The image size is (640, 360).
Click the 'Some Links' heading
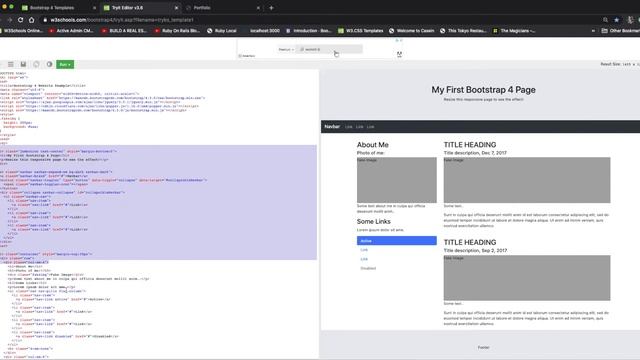[373, 222]
